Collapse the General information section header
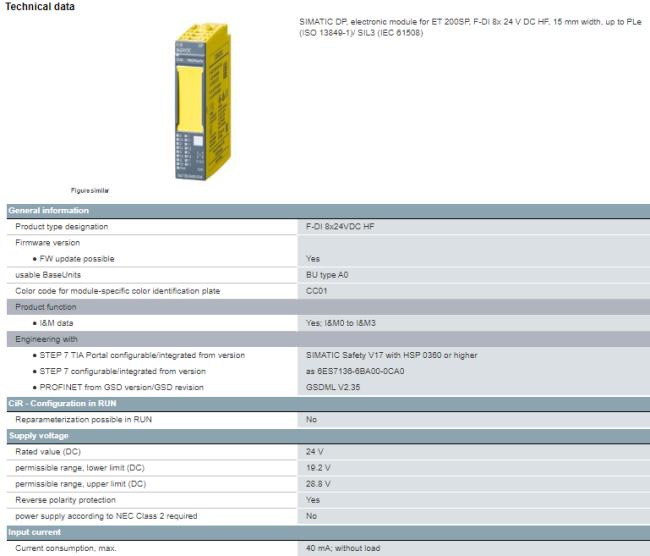Screen dimensions: 650x556 [x=48, y=210]
